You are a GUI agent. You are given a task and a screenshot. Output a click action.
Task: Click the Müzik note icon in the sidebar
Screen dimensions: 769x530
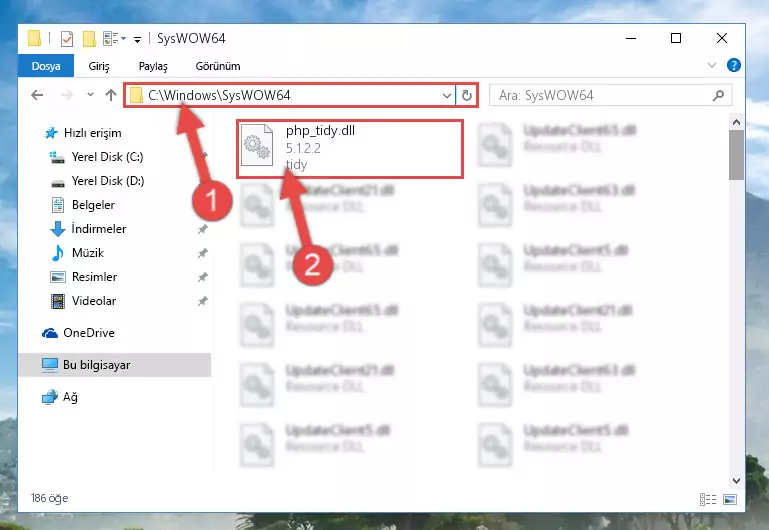click(x=57, y=253)
